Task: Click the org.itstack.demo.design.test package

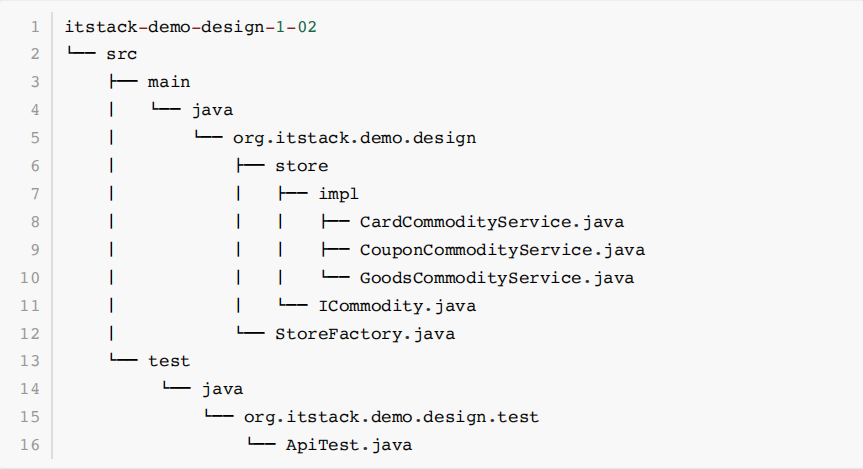Action: click(x=391, y=416)
